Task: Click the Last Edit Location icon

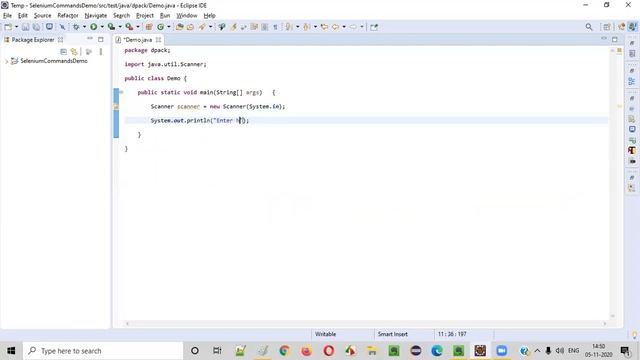Action: [x=324, y=27]
